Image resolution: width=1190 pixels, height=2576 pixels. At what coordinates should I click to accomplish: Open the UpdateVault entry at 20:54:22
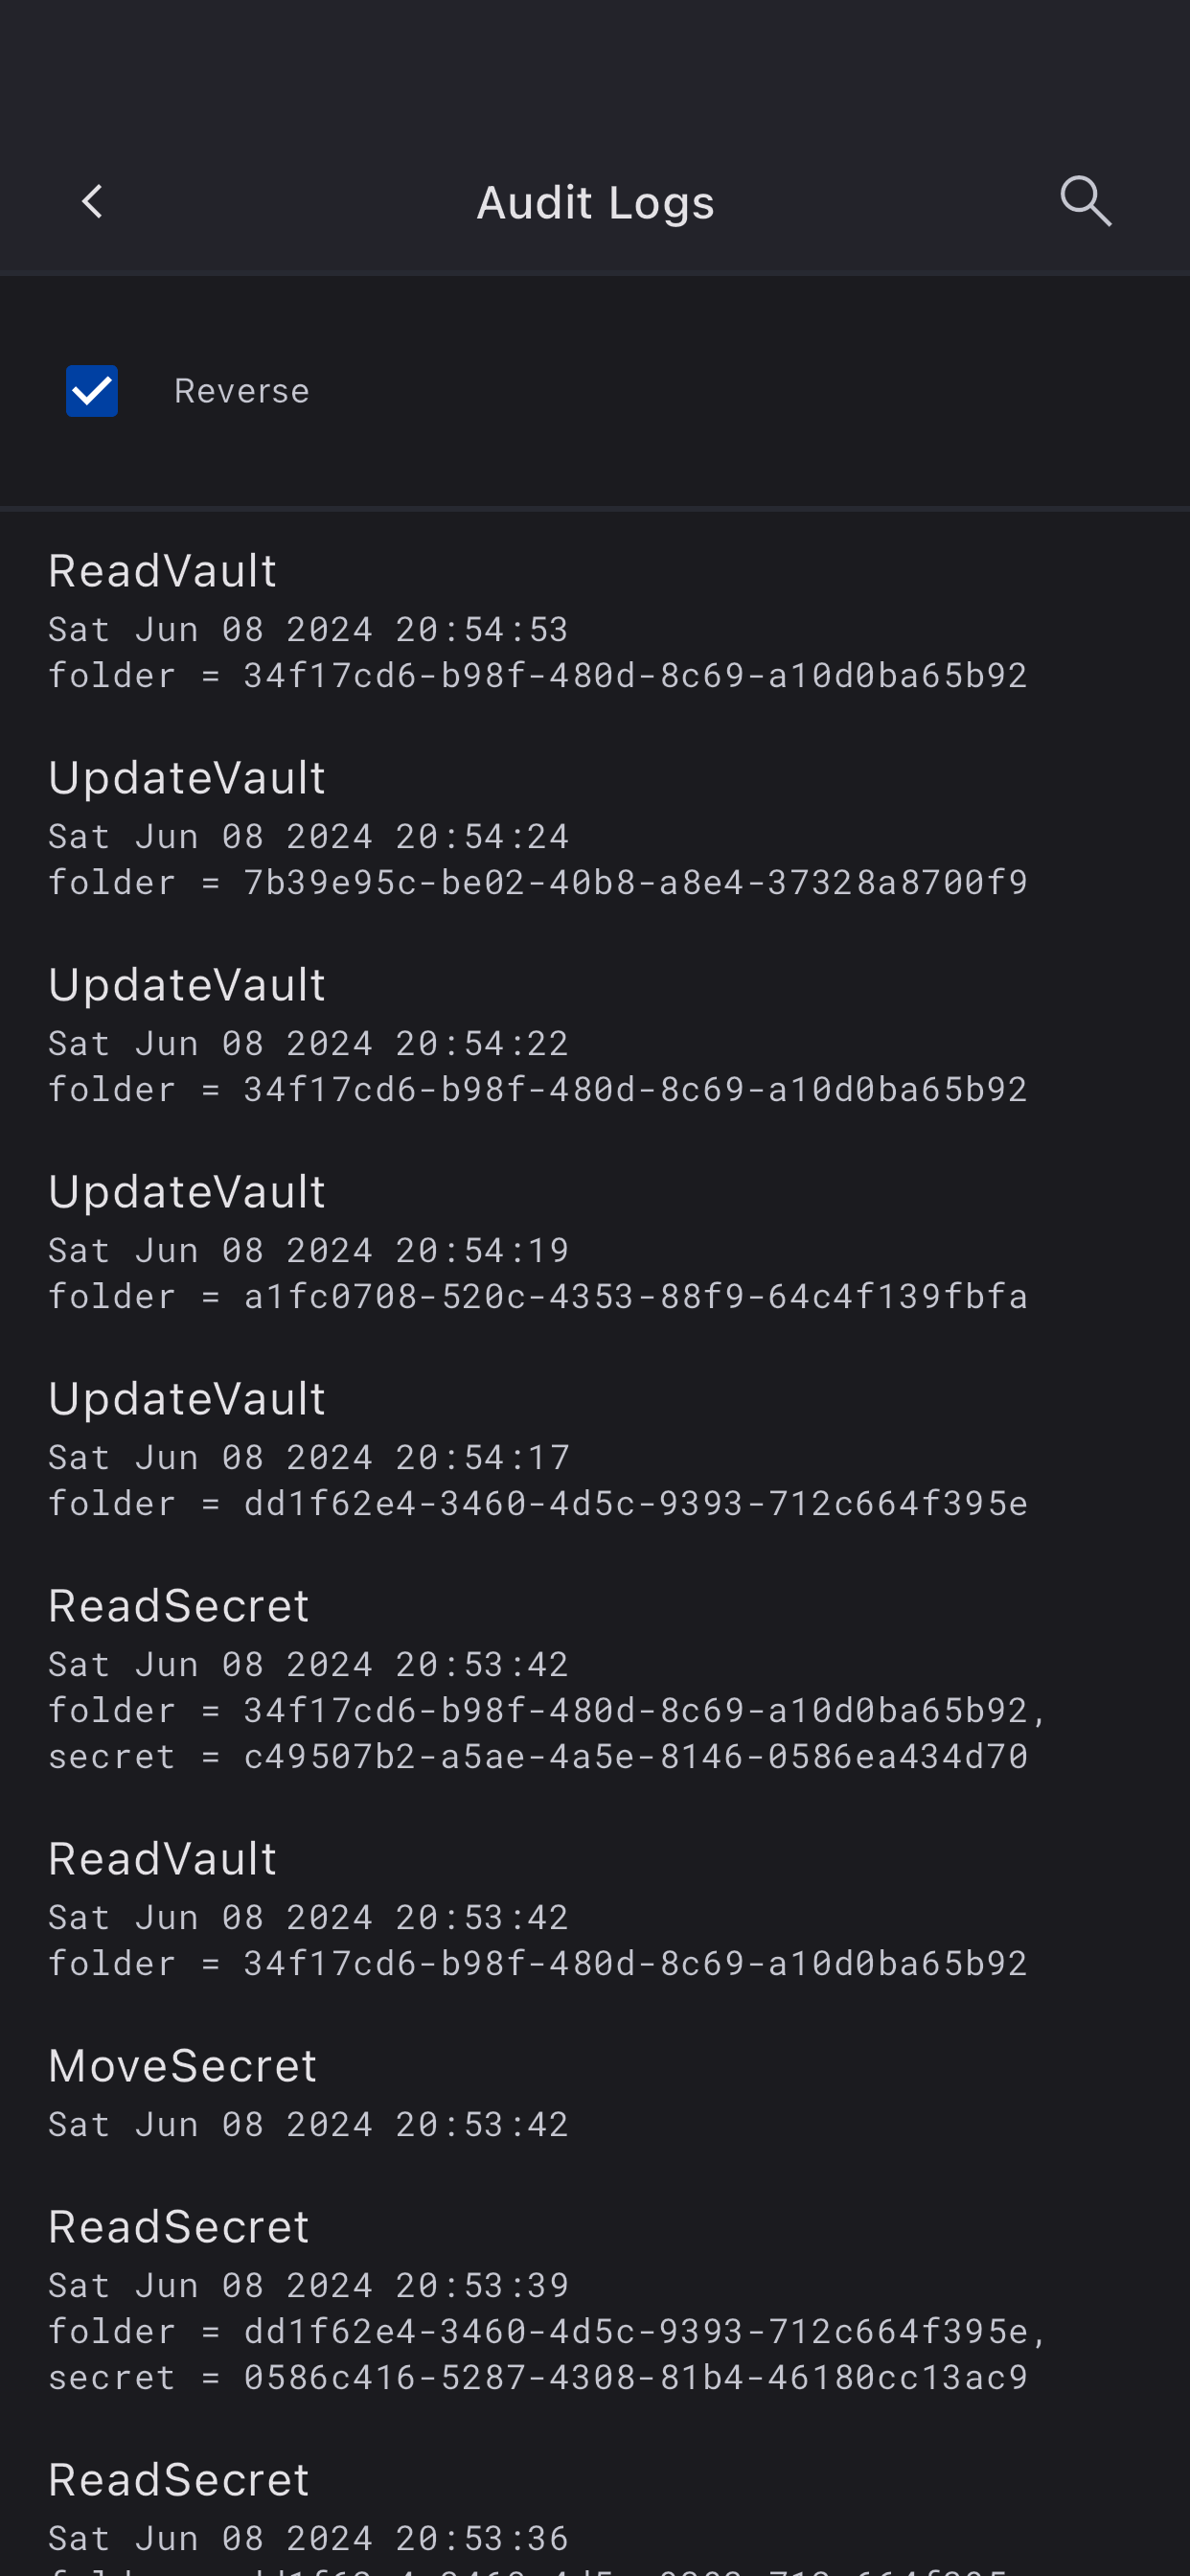point(595,1034)
